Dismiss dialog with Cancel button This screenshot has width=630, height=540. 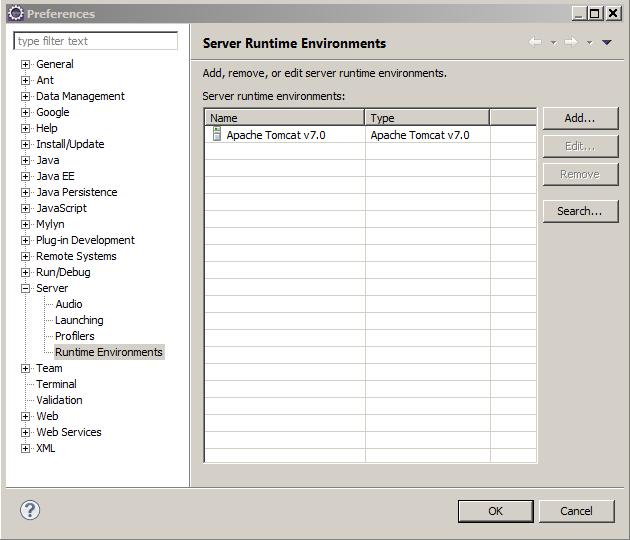pos(577,511)
